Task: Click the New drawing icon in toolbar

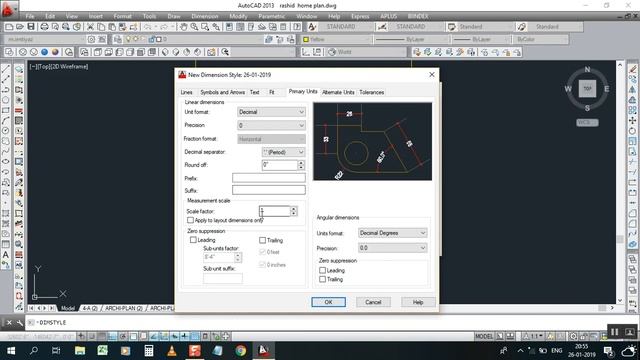Action: point(9,27)
